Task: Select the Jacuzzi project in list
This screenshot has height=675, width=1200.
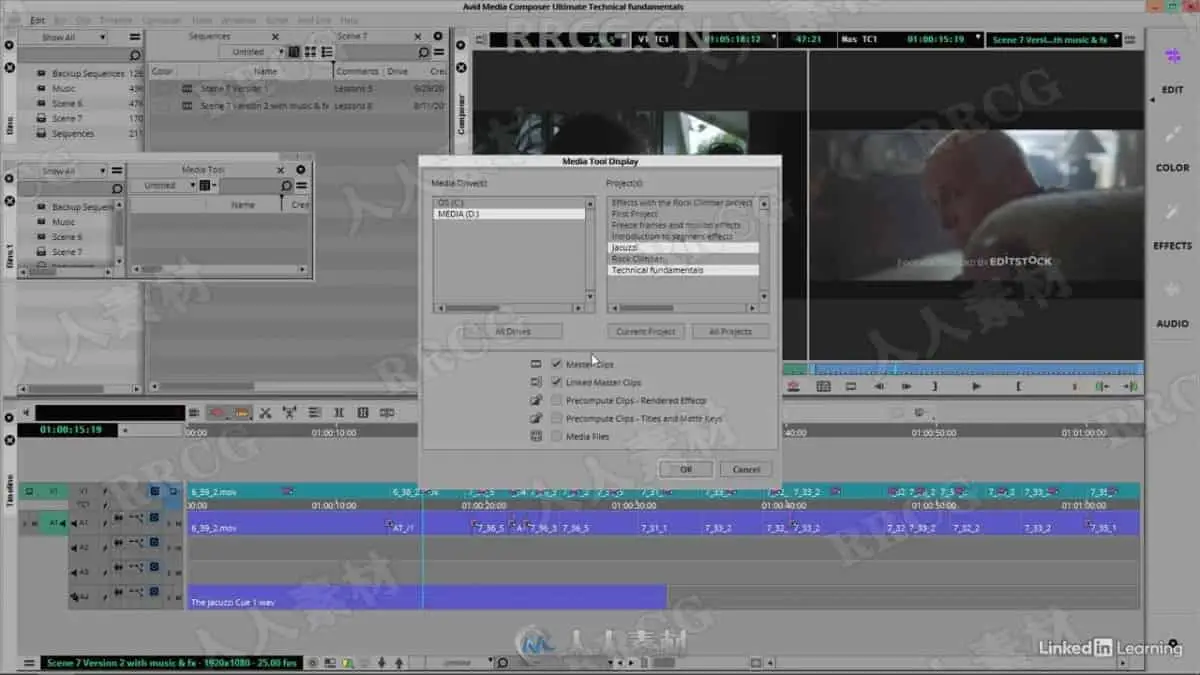Action: 684,247
